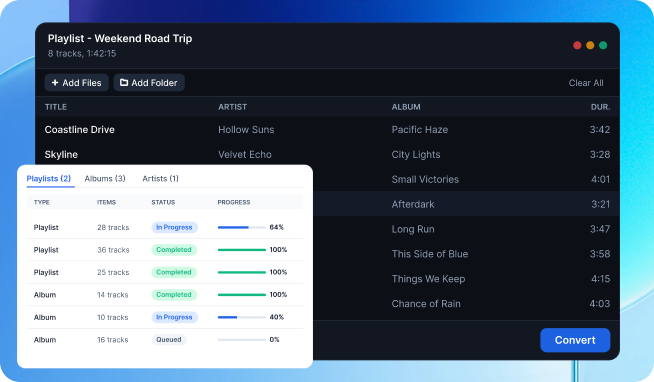Screen dimensions: 654x382
Task: Click album Pacific Haze
Action: (420, 130)
